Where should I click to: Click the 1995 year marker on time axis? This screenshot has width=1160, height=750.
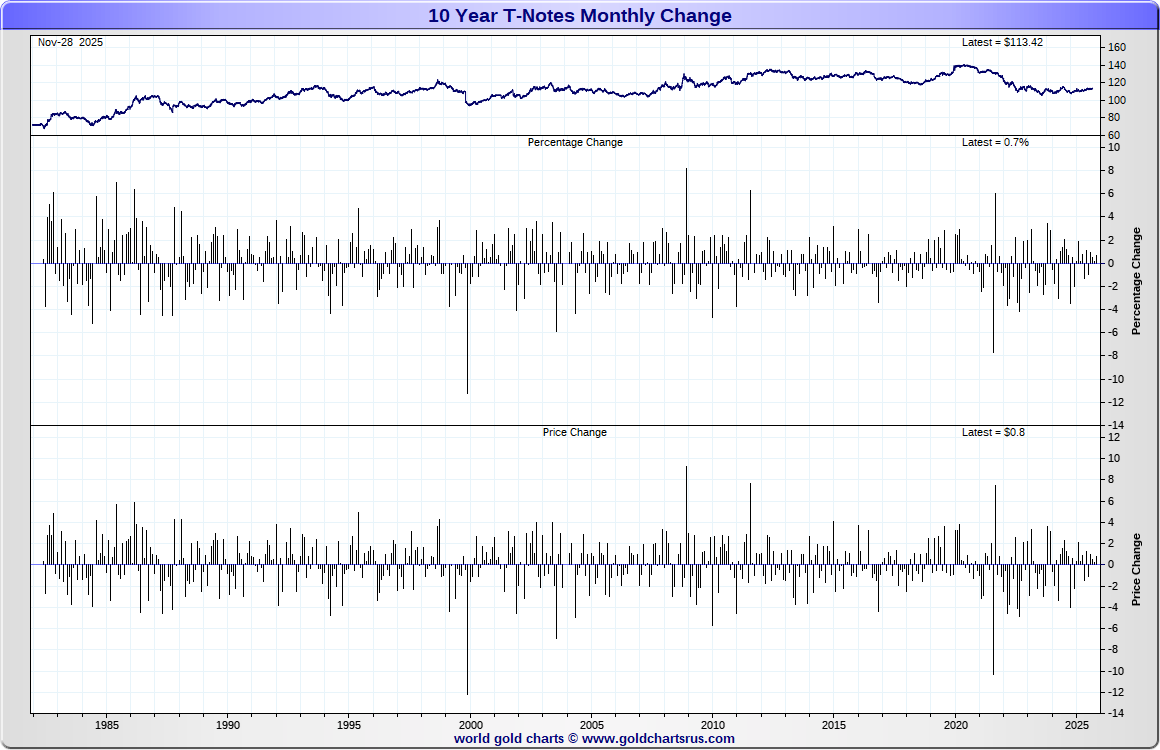[x=349, y=725]
